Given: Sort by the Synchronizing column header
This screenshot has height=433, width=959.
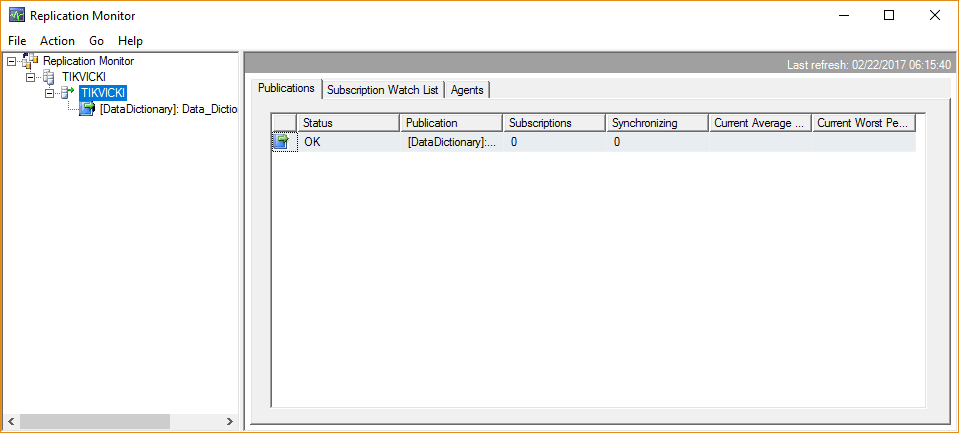Looking at the screenshot, I should pos(657,123).
